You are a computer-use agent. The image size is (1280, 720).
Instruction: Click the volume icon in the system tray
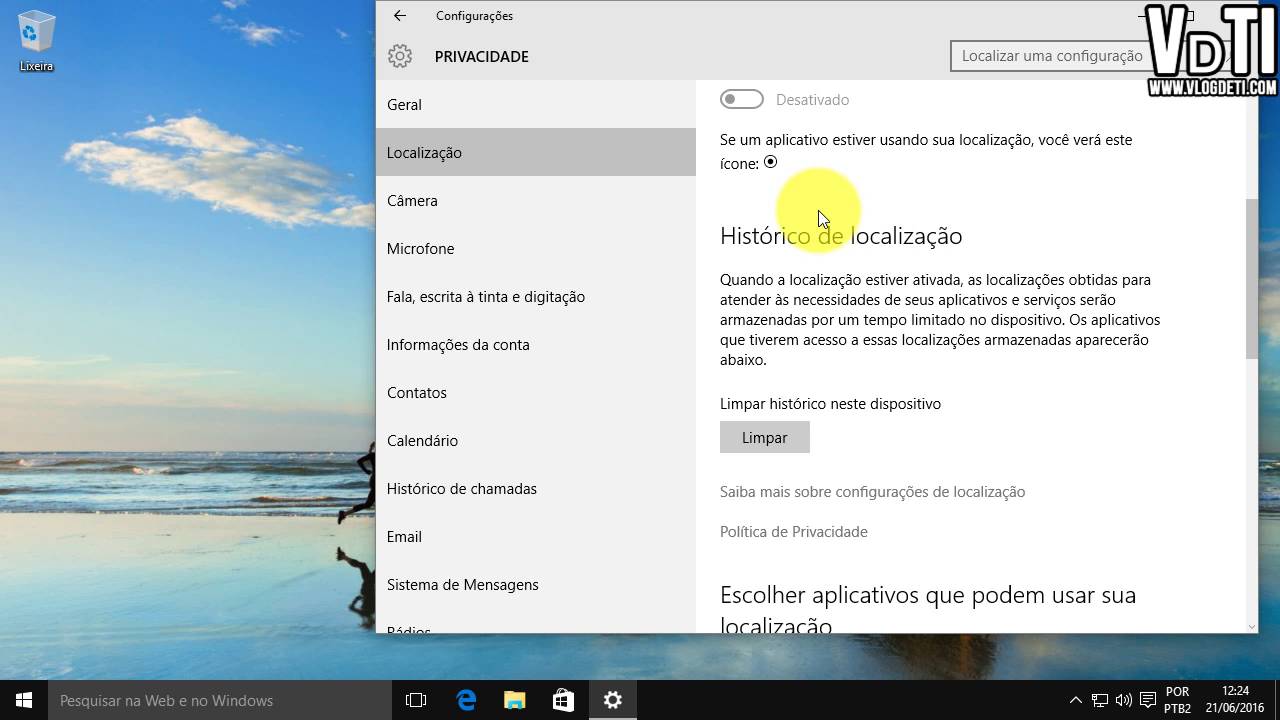point(1123,700)
